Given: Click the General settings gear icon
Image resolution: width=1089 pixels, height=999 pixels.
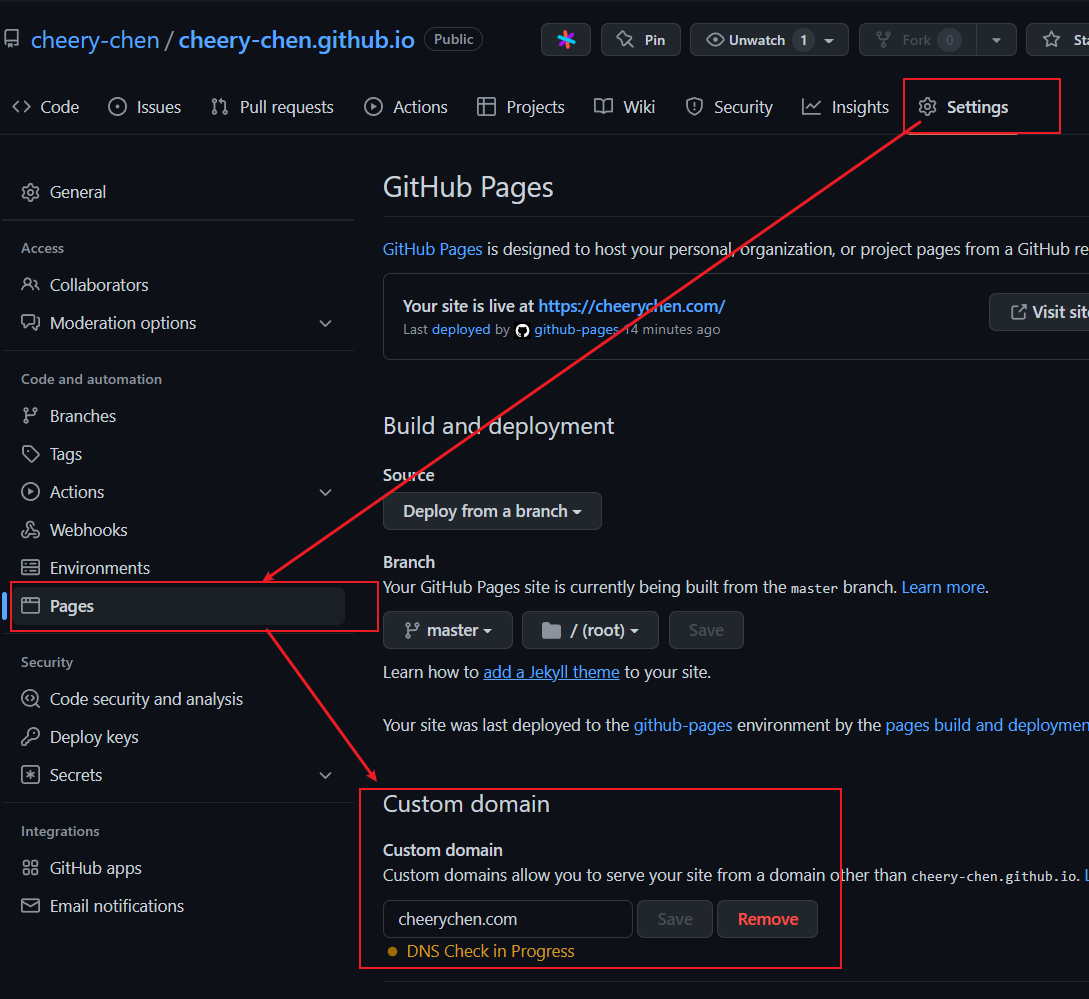Looking at the screenshot, I should tap(31, 192).
